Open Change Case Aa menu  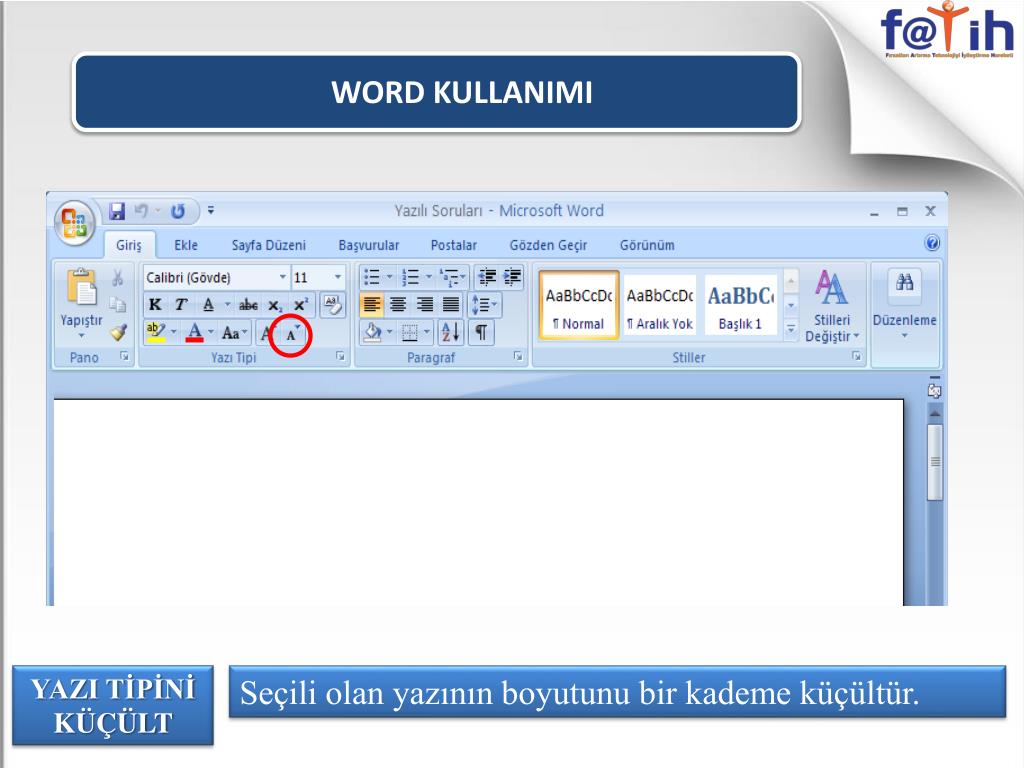pos(234,332)
